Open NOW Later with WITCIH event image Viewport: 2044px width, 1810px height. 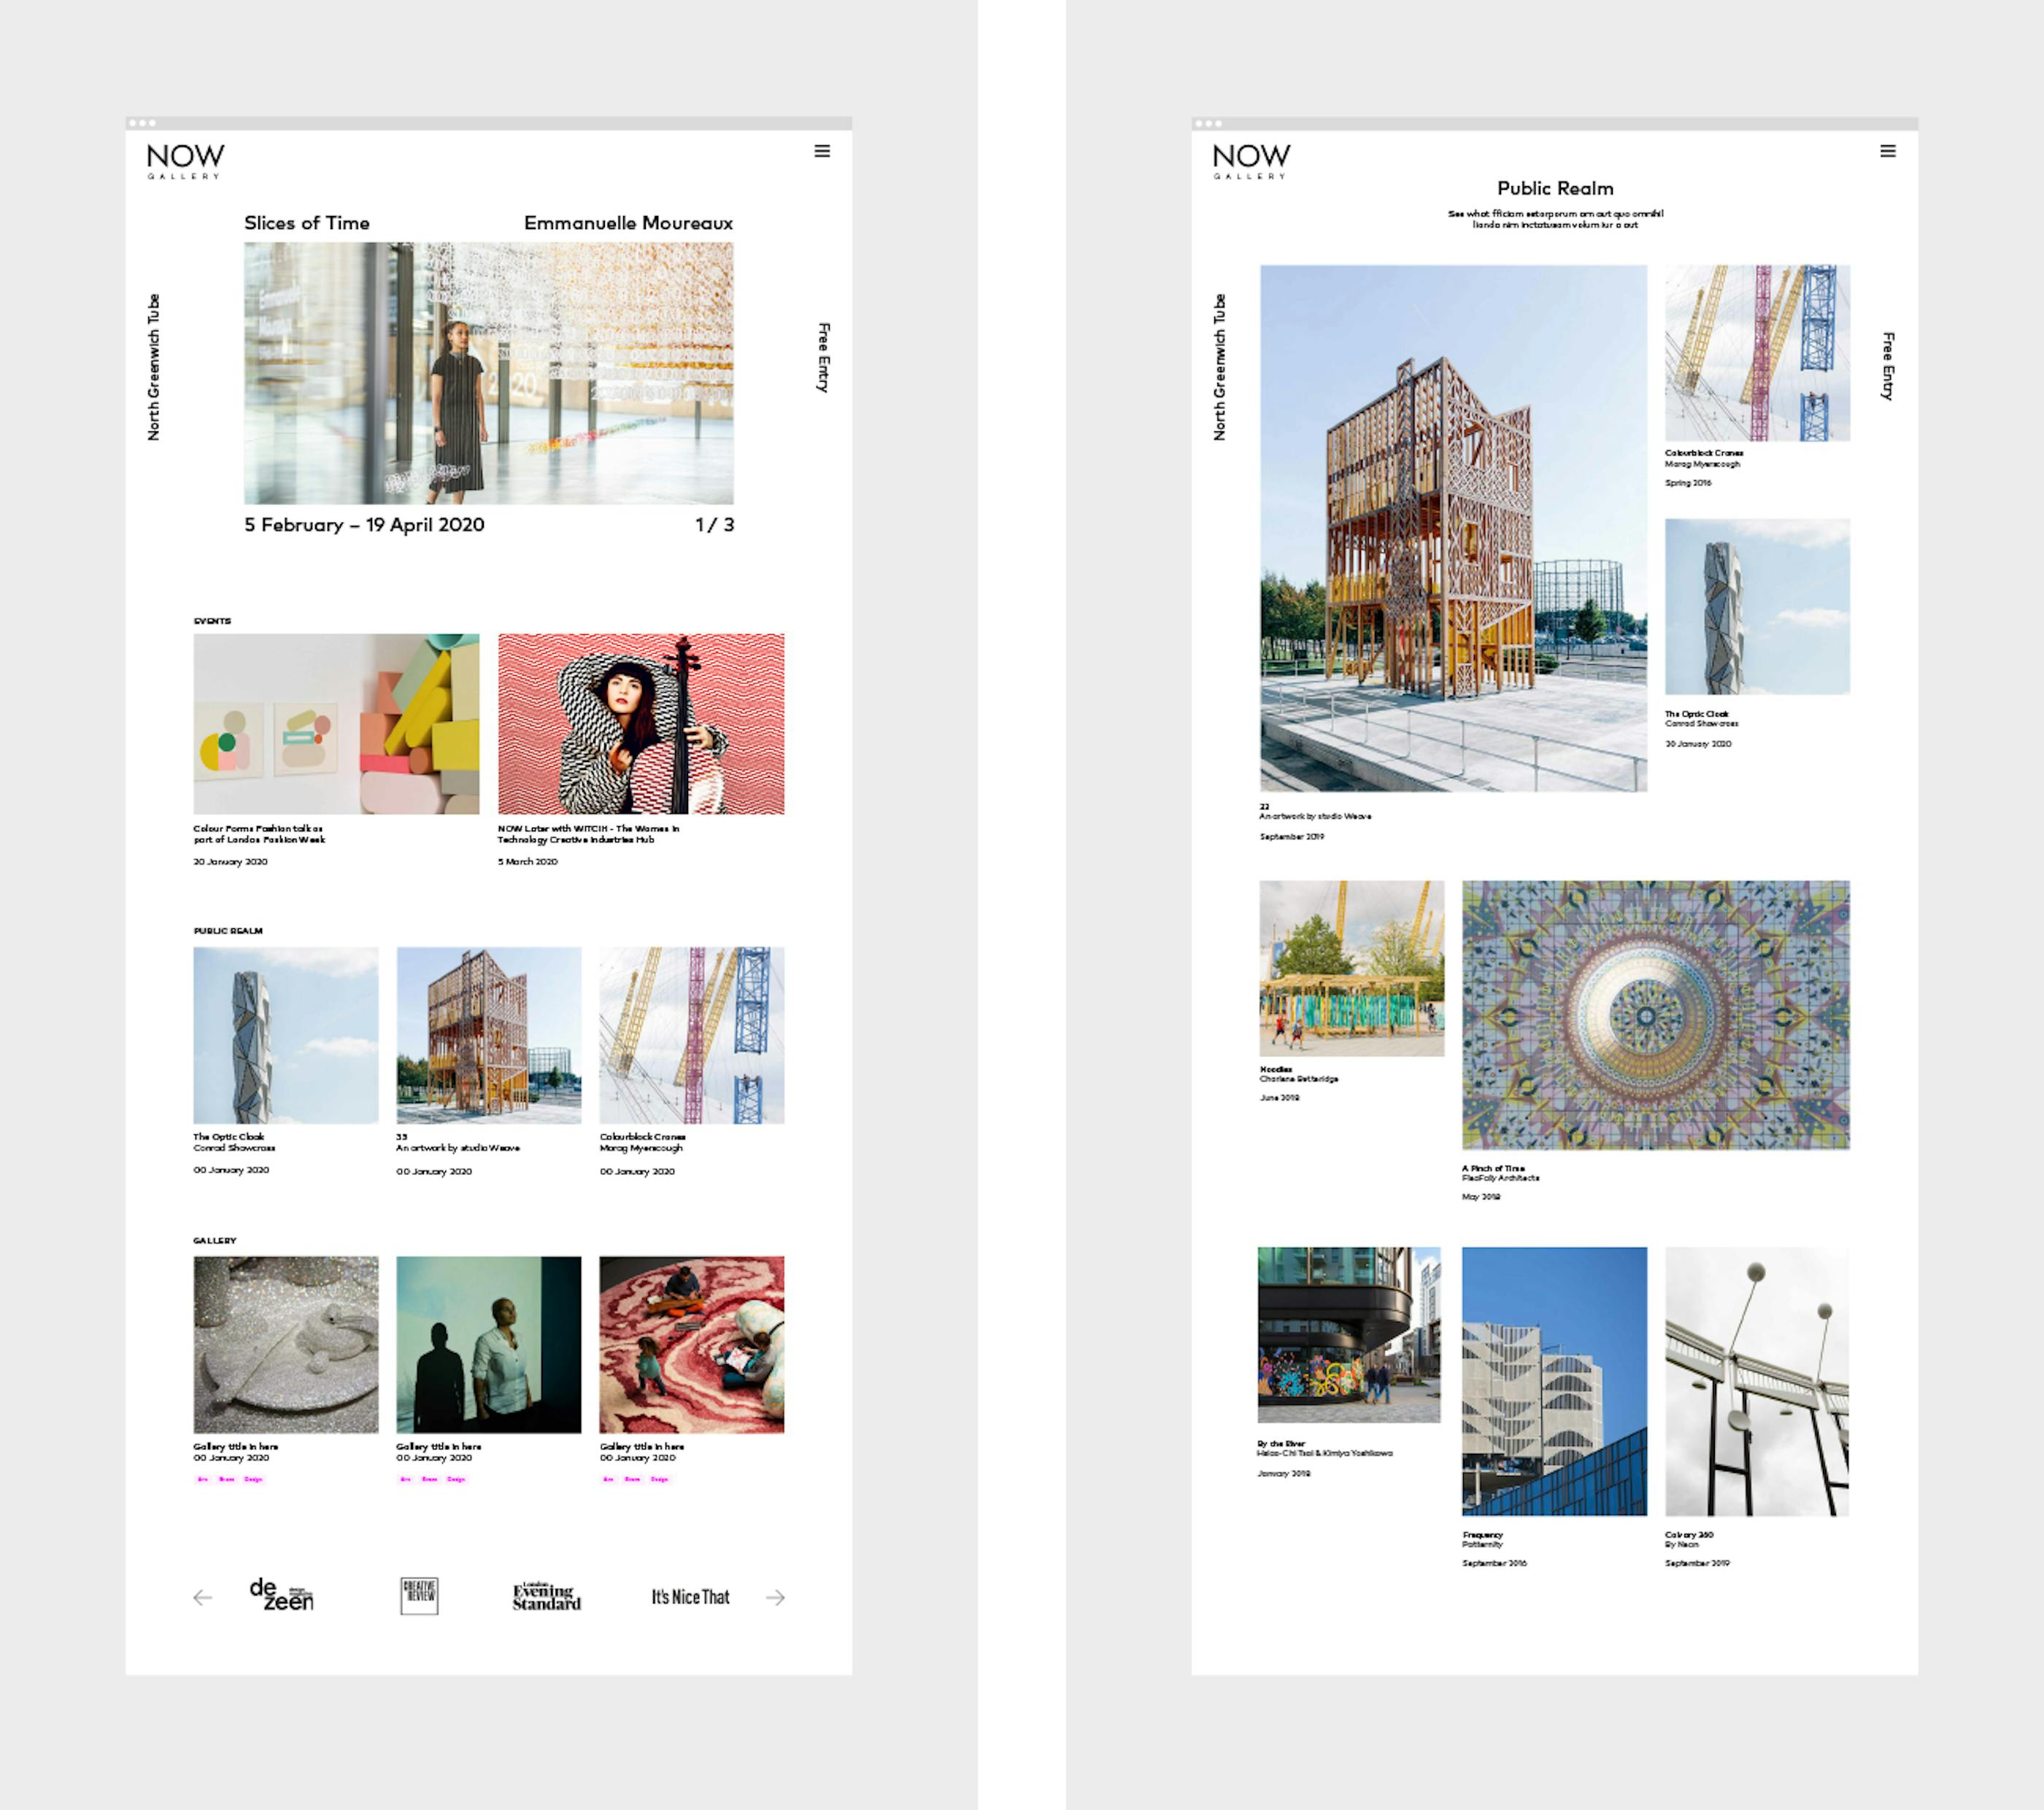(x=641, y=723)
